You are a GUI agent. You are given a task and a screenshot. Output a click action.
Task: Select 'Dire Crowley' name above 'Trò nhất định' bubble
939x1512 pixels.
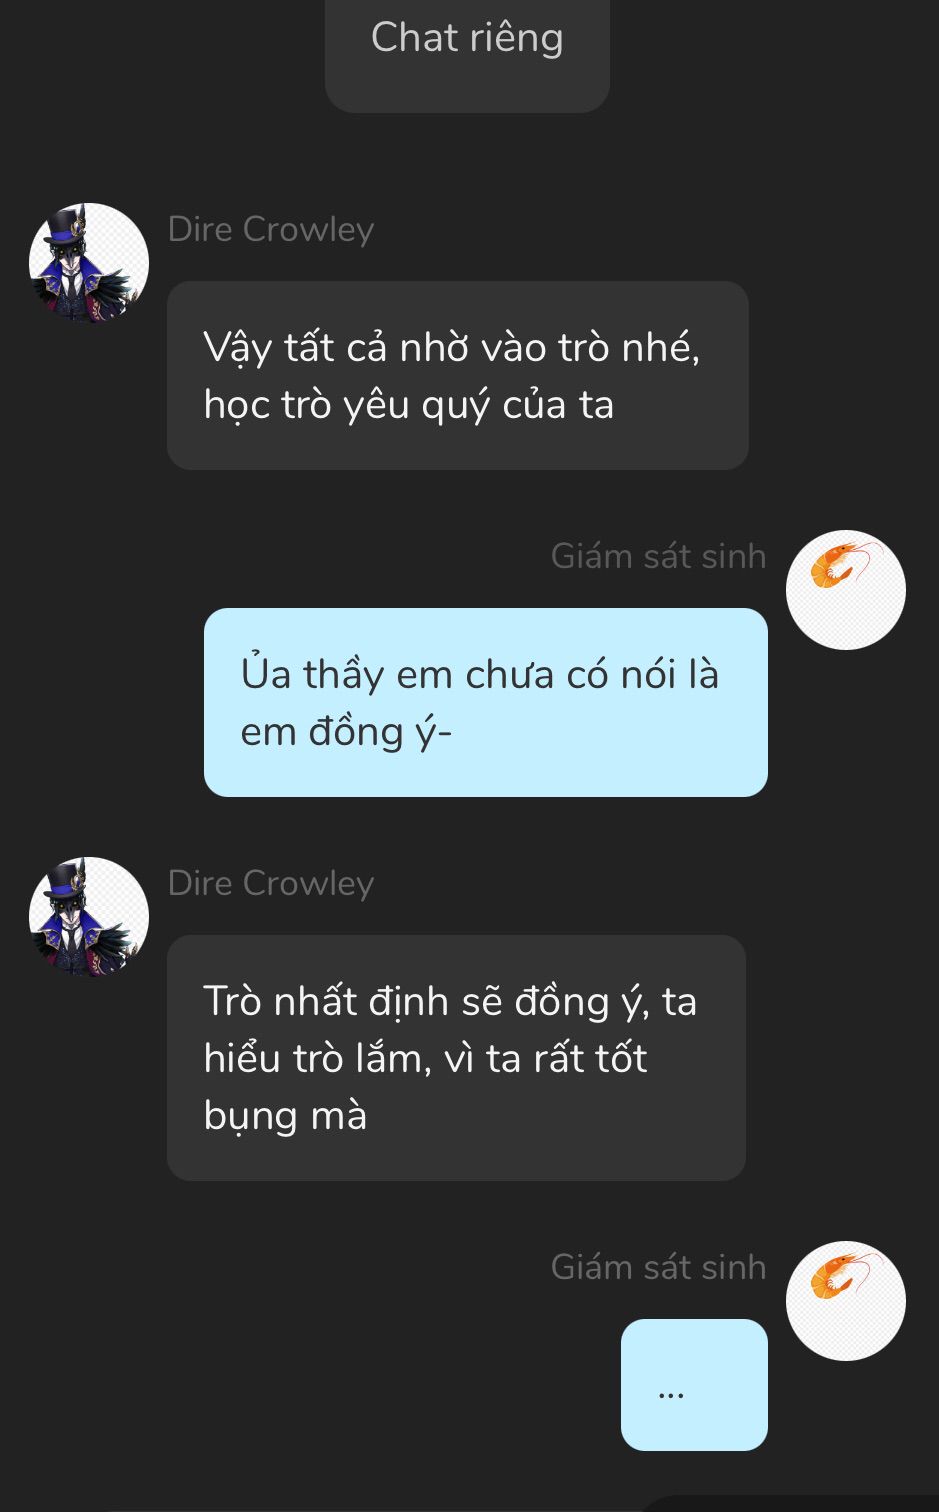click(x=271, y=883)
